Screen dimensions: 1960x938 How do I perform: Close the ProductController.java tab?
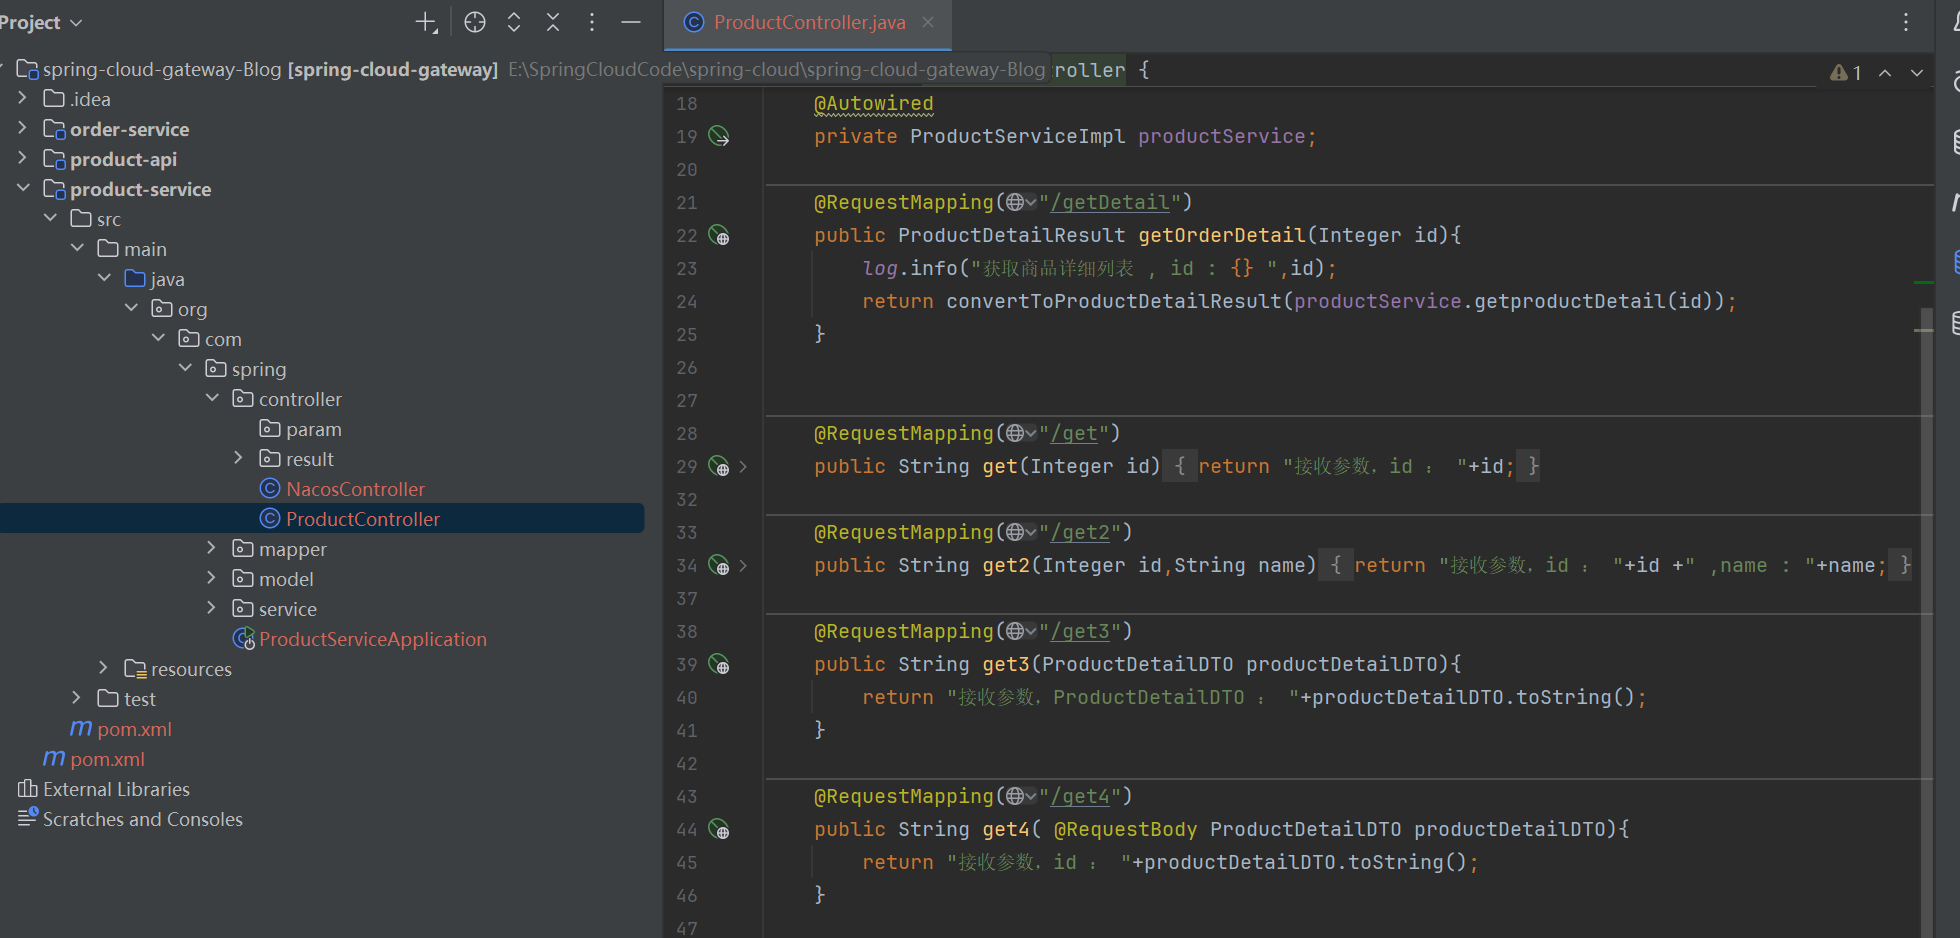click(928, 22)
